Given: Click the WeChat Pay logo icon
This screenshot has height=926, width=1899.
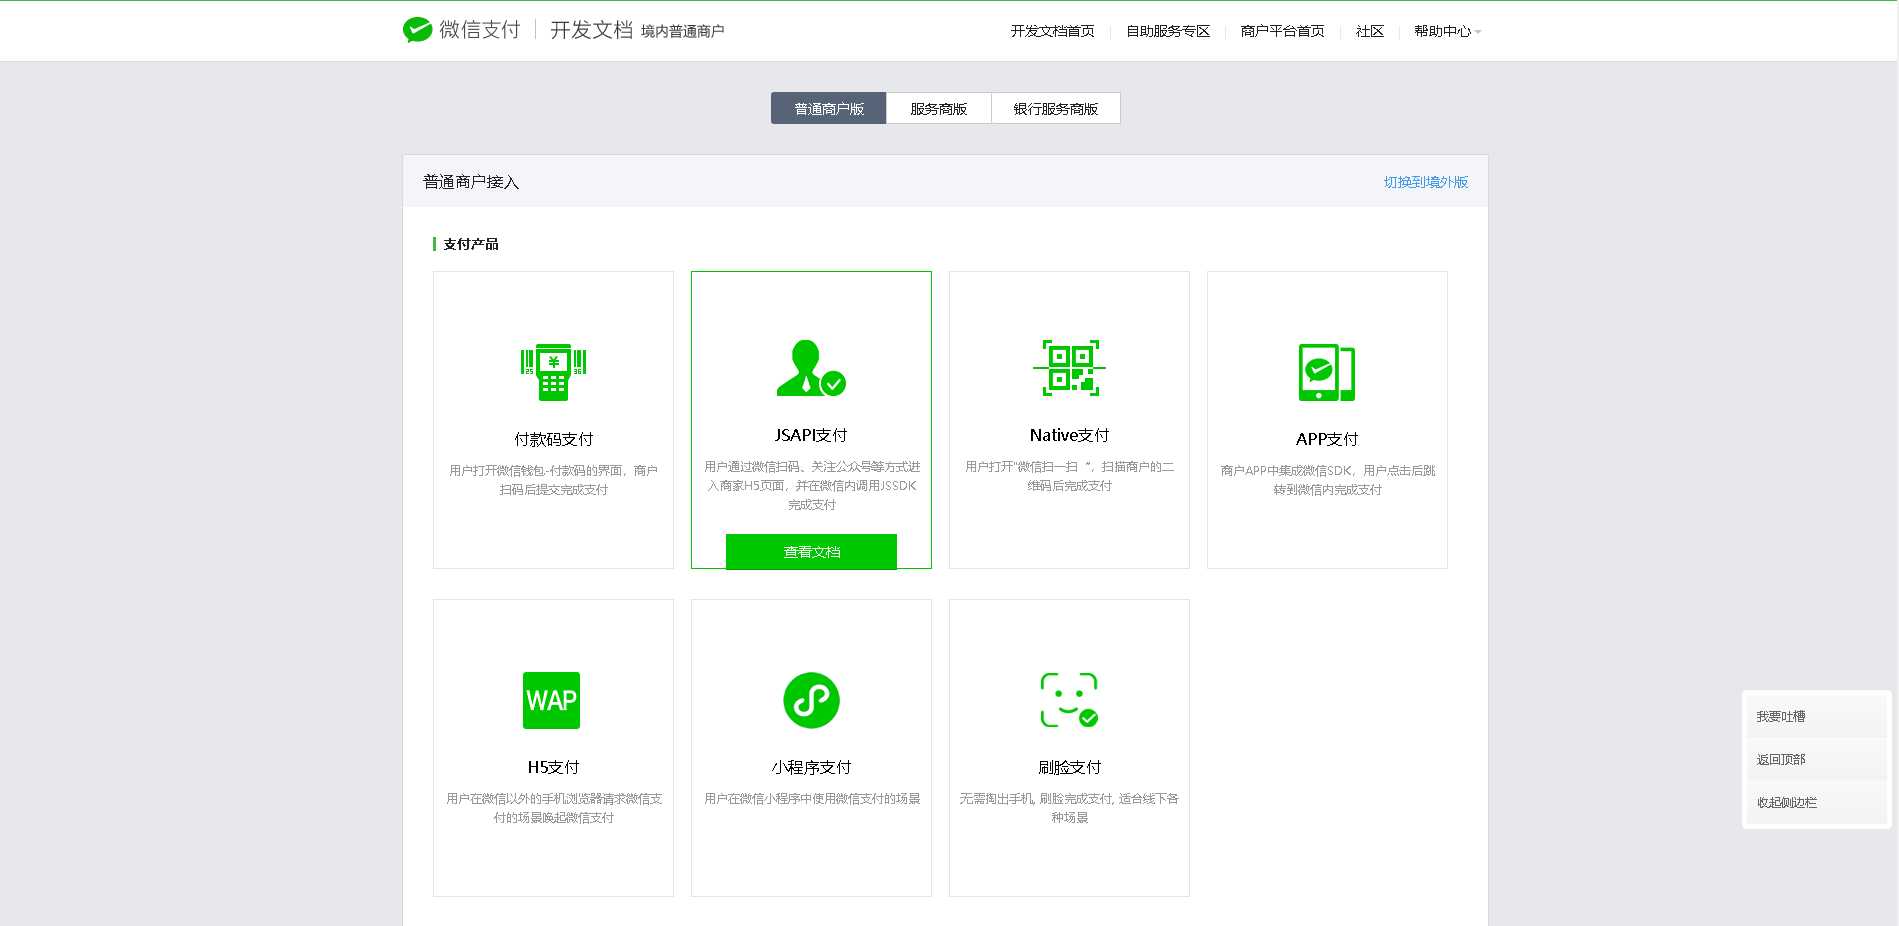Looking at the screenshot, I should click(417, 30).
